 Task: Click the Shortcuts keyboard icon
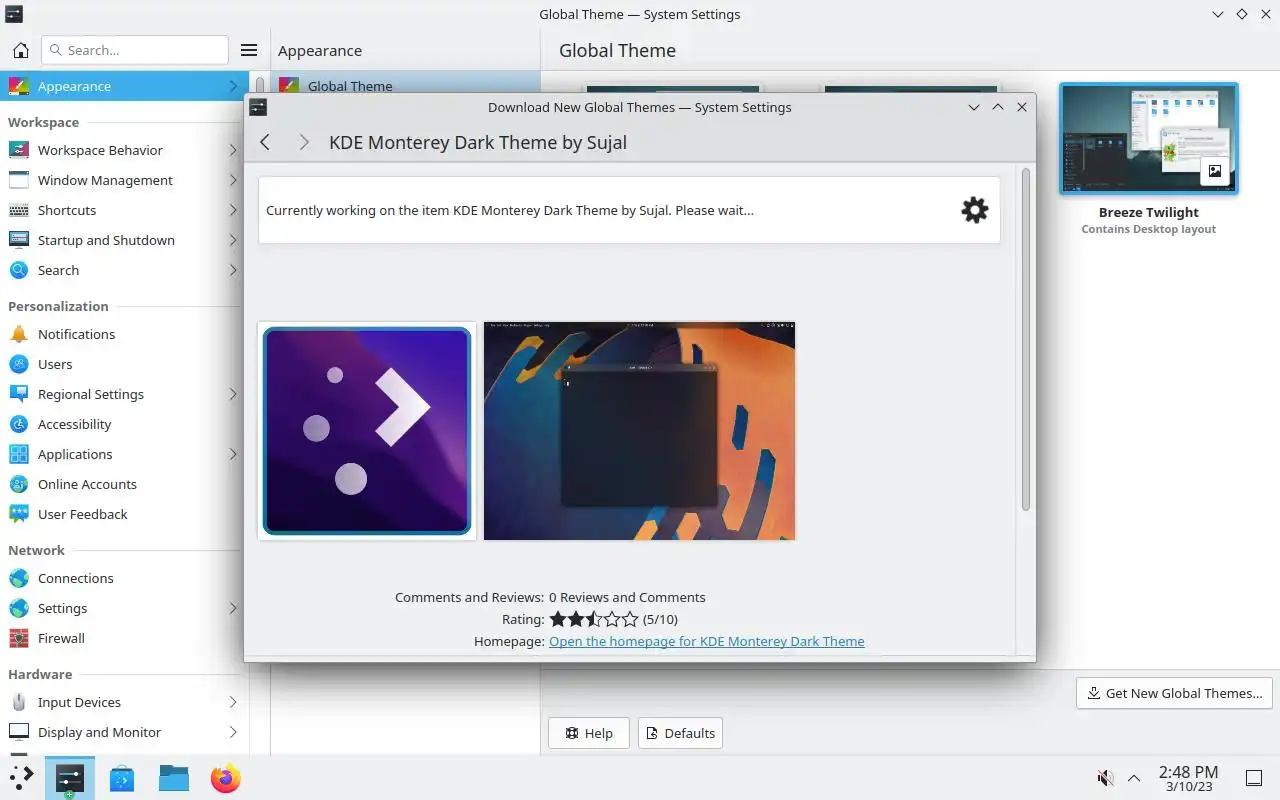19,210
